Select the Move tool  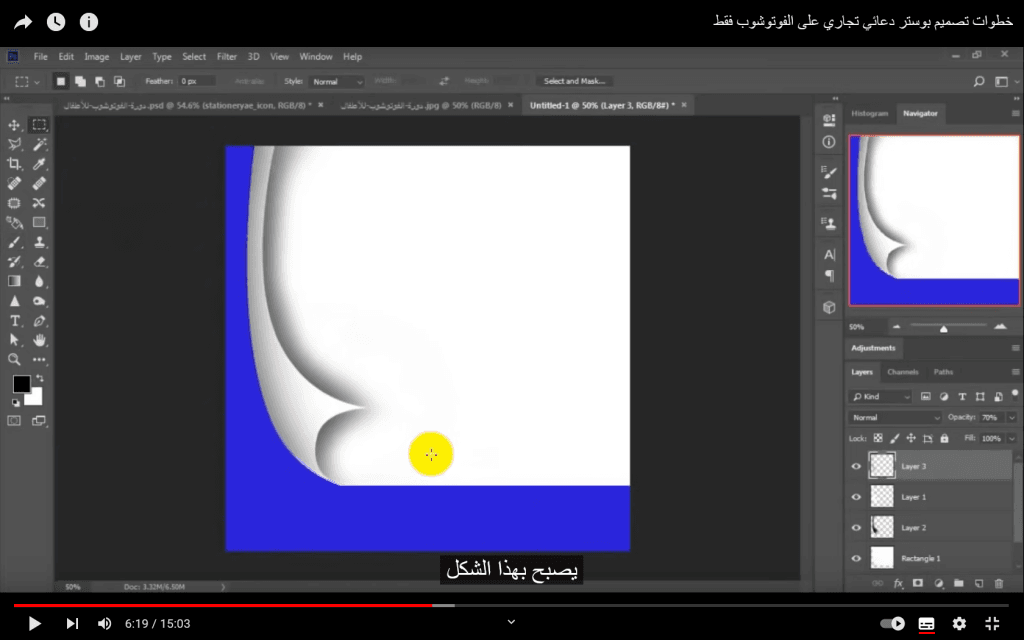(14, 125)
